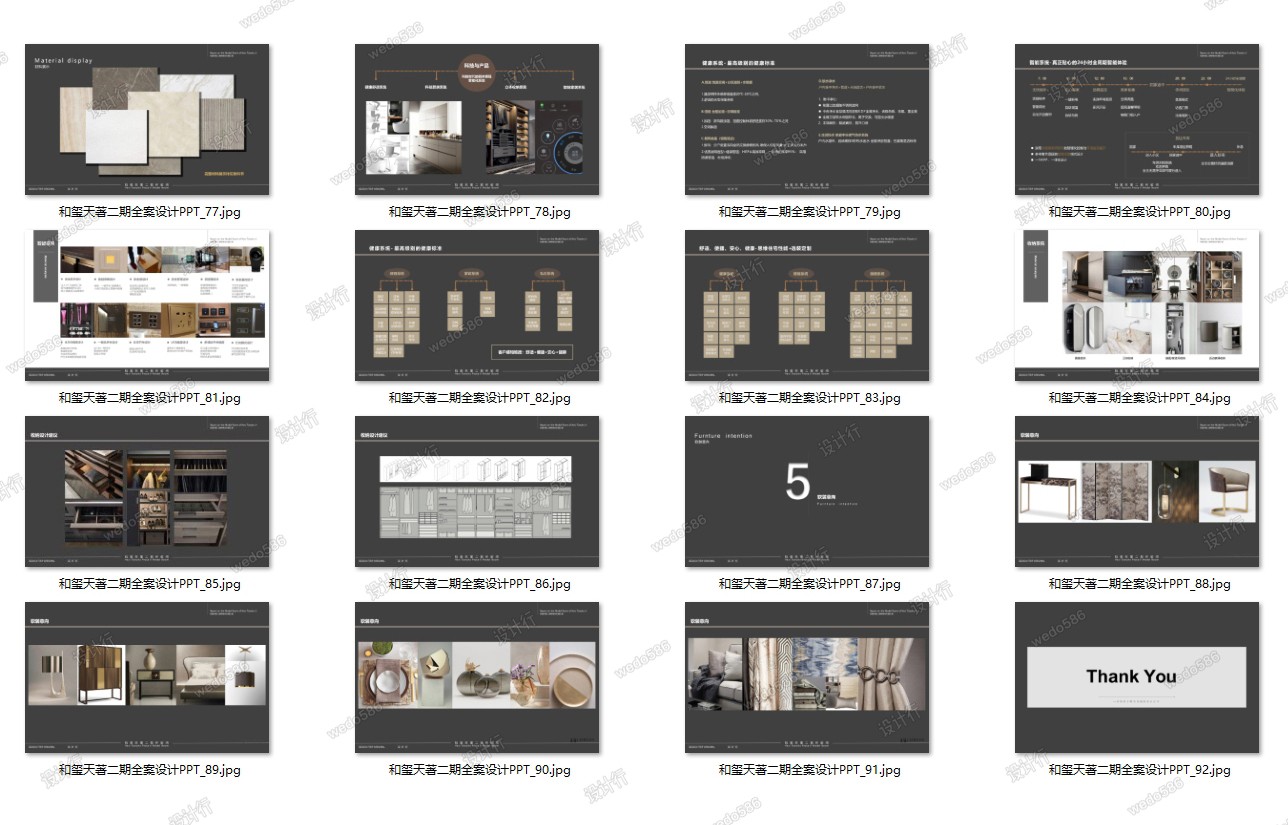Click file name 和玺天著二期全案设计PPT_79.jpg
The image size is (1288, 825).
tap(809, 212)
